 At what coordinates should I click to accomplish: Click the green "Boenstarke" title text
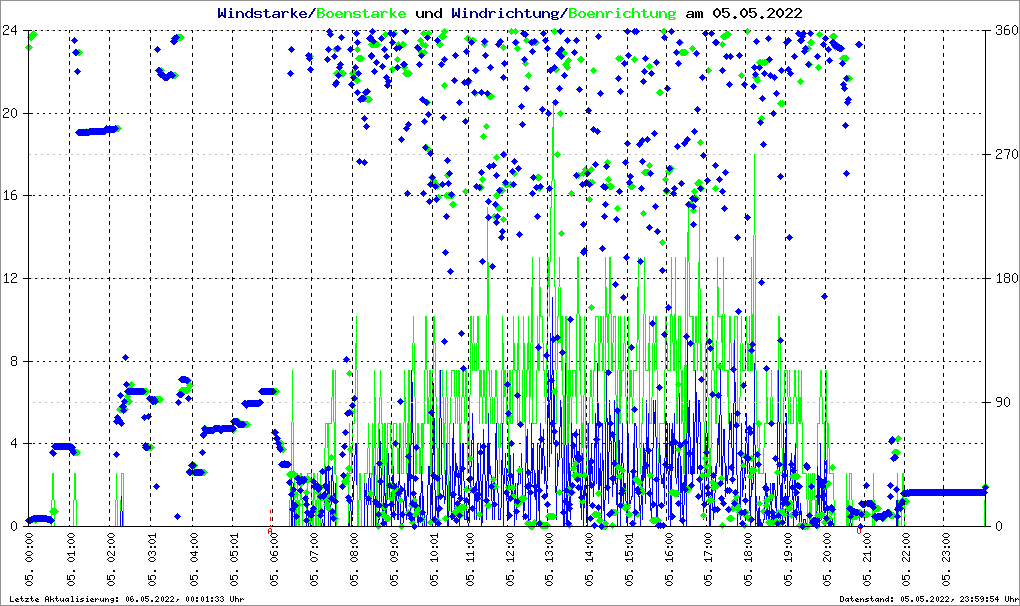pos(361,13)
